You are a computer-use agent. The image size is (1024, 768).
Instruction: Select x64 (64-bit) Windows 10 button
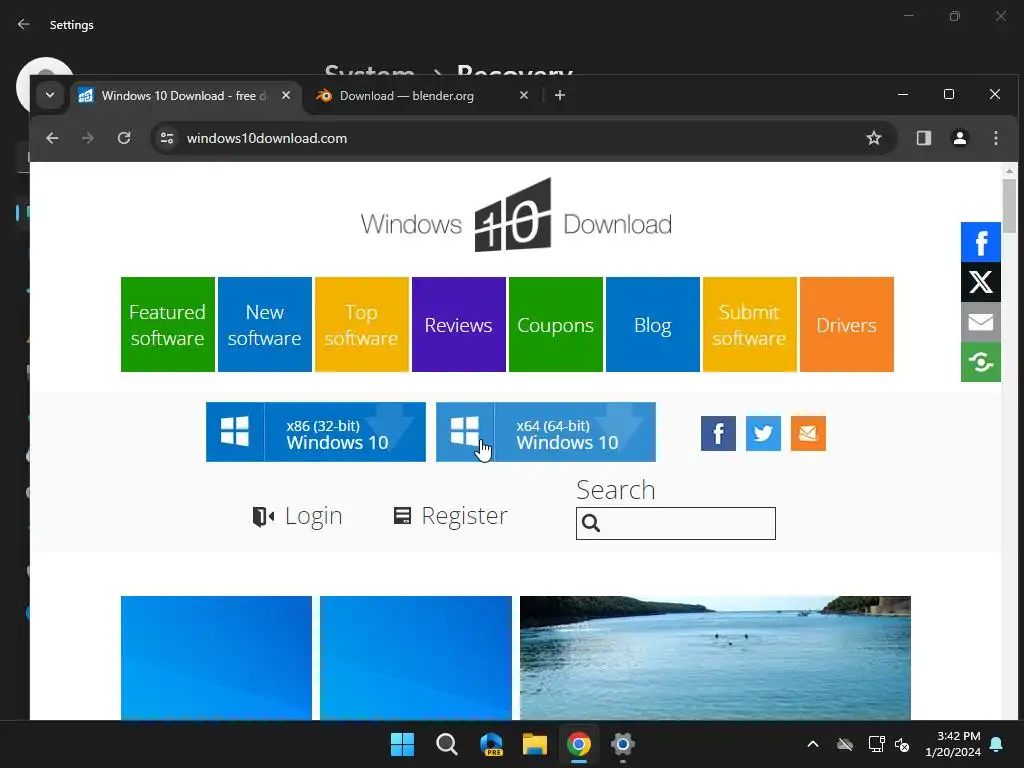pyautogui.click(x=545, y=432)
